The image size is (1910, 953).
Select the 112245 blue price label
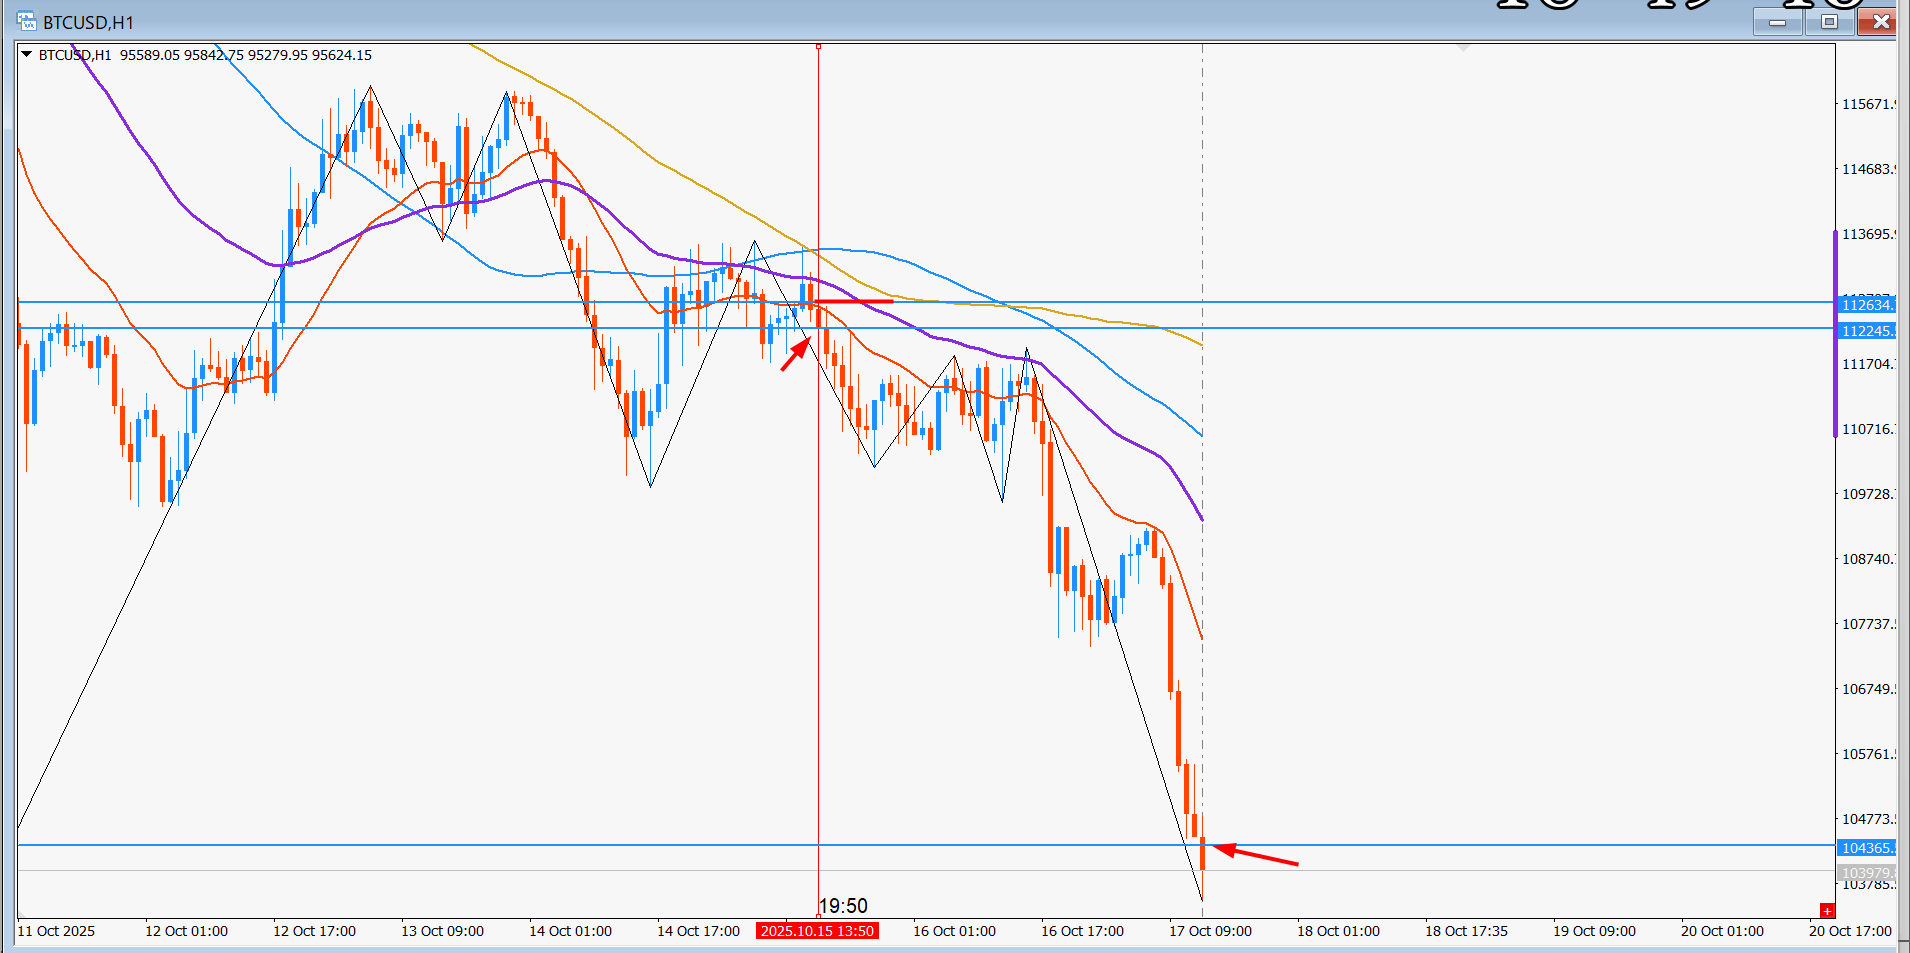point(1866,331)
